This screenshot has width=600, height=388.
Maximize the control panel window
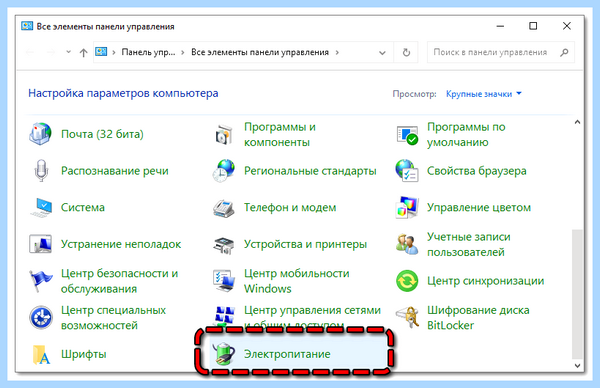[533, 26]
